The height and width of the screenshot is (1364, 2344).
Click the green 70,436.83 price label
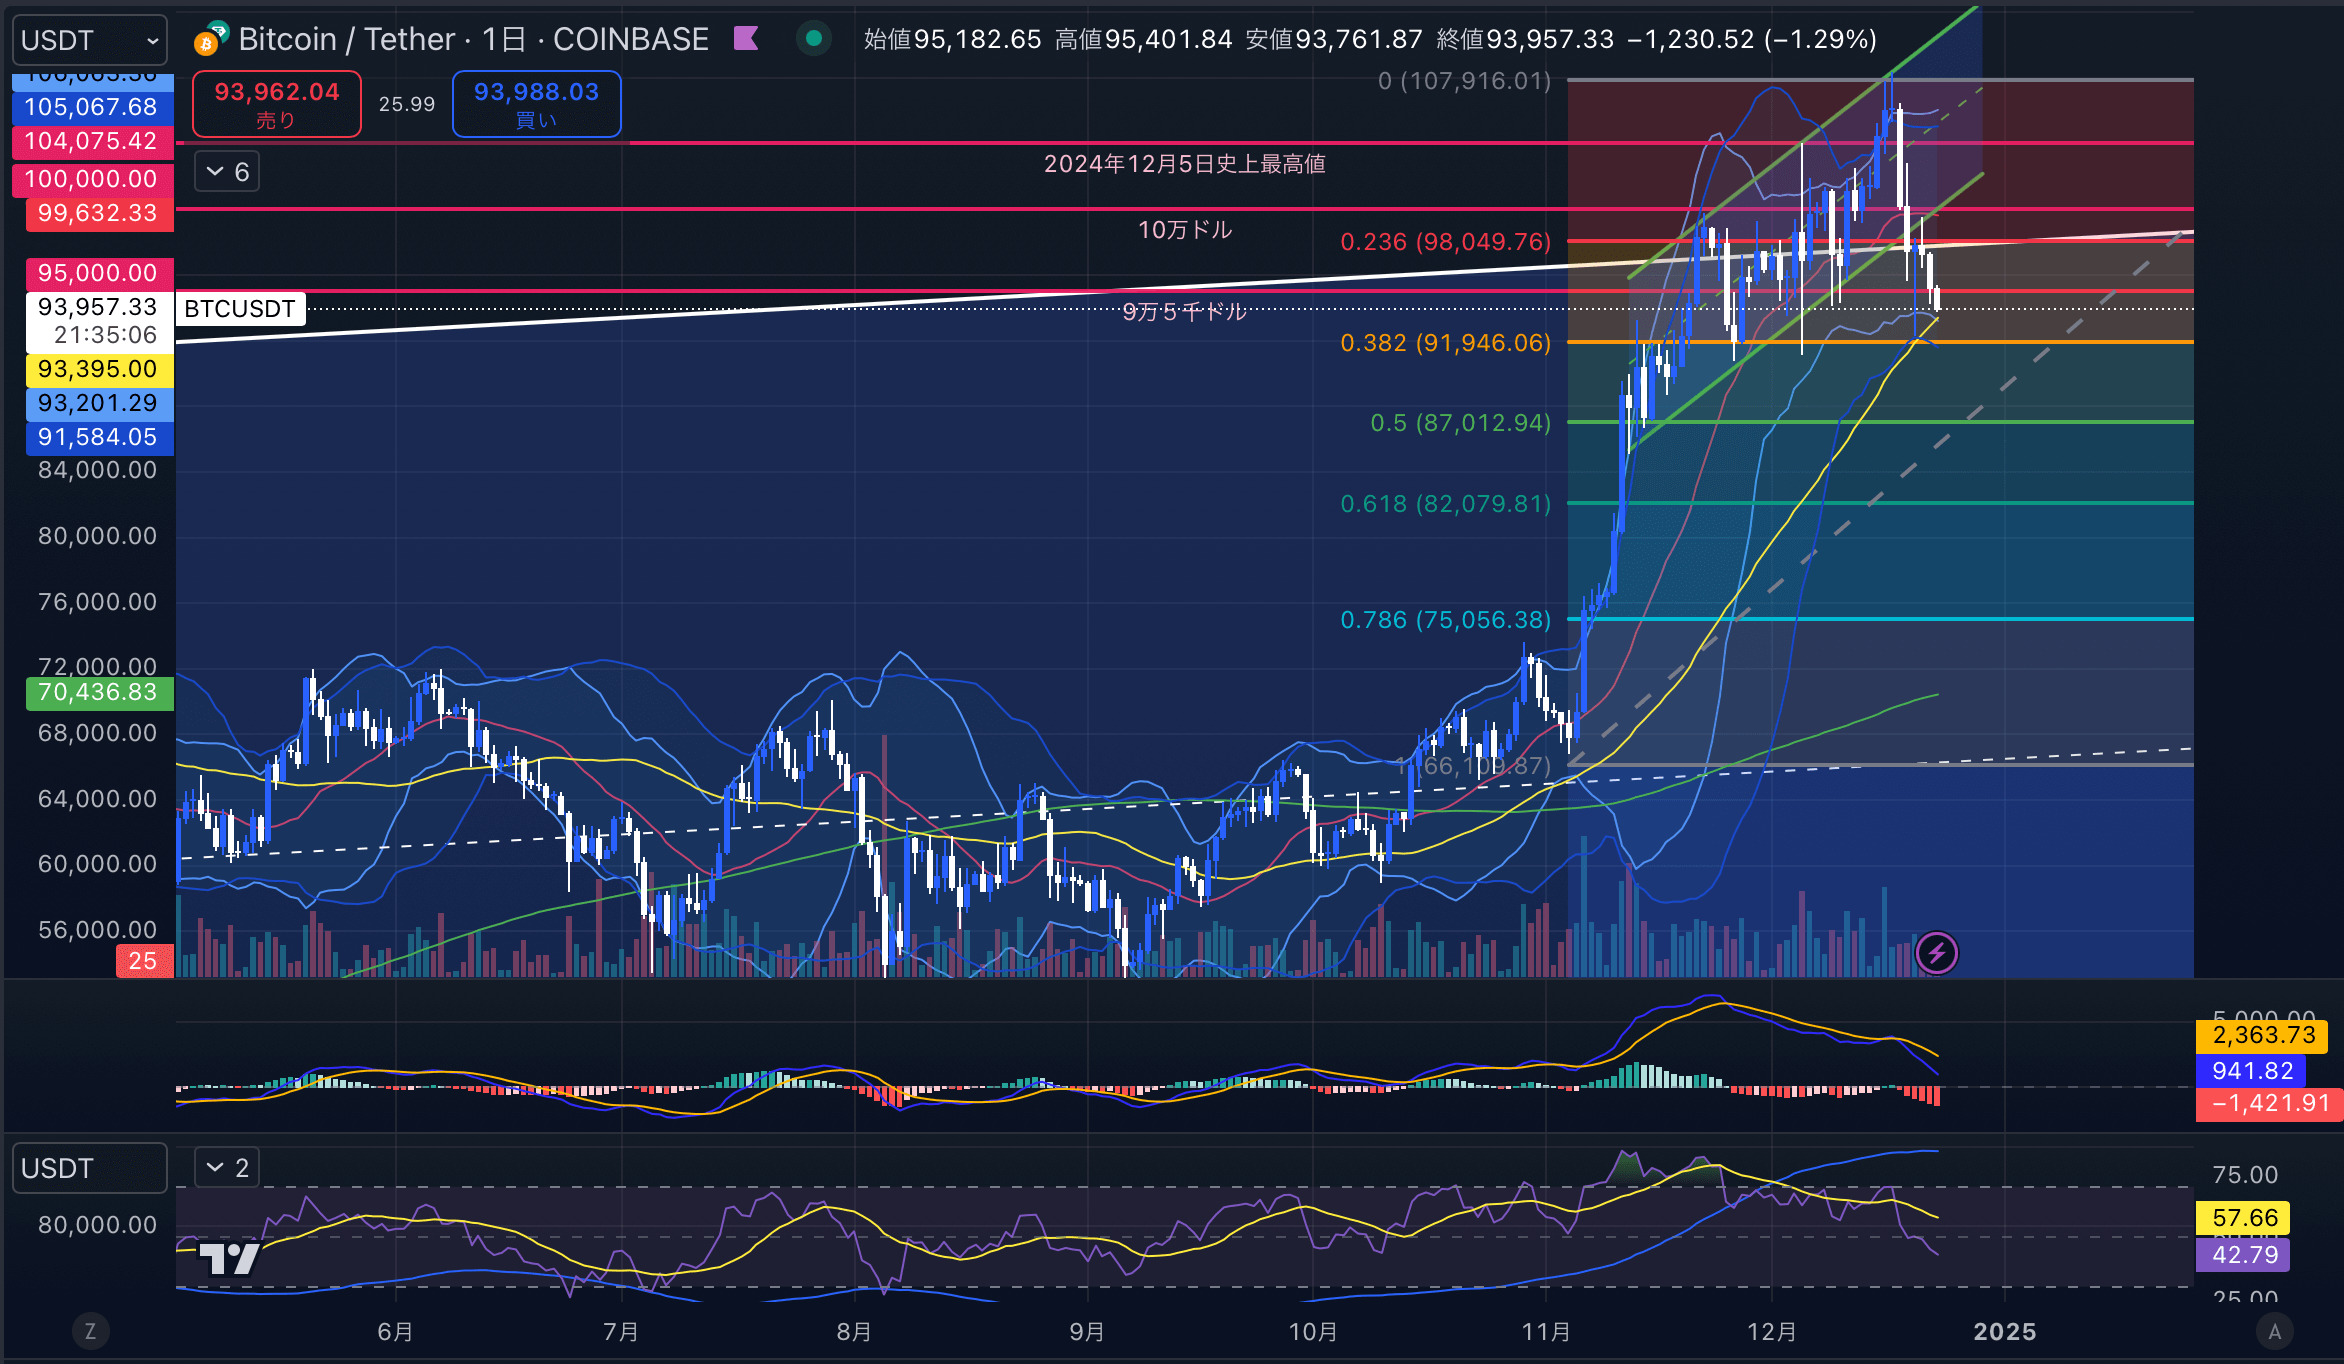pyautogui.click(x=99, y=692)
